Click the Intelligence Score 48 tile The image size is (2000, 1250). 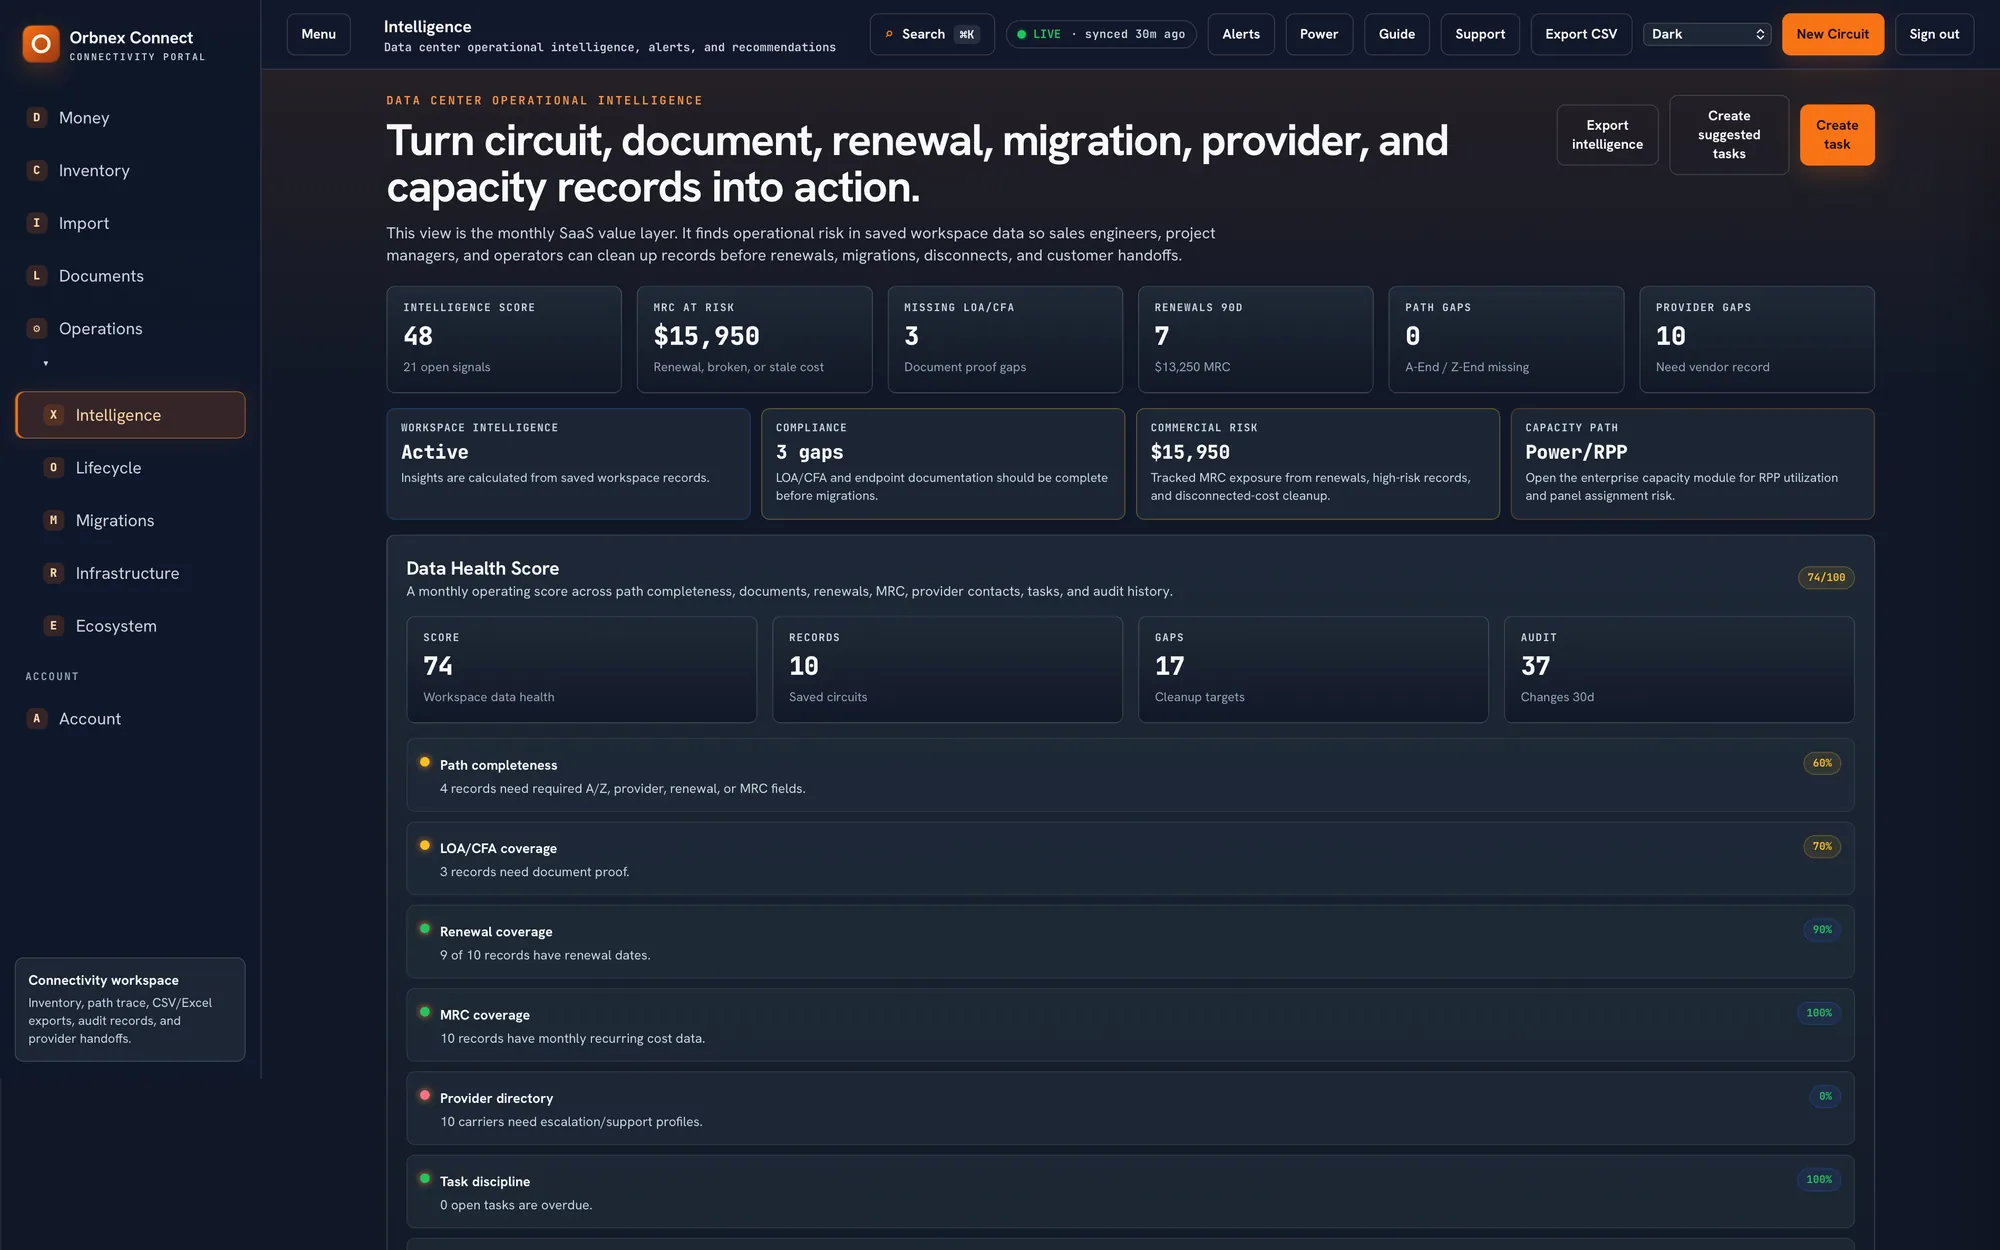504,340
